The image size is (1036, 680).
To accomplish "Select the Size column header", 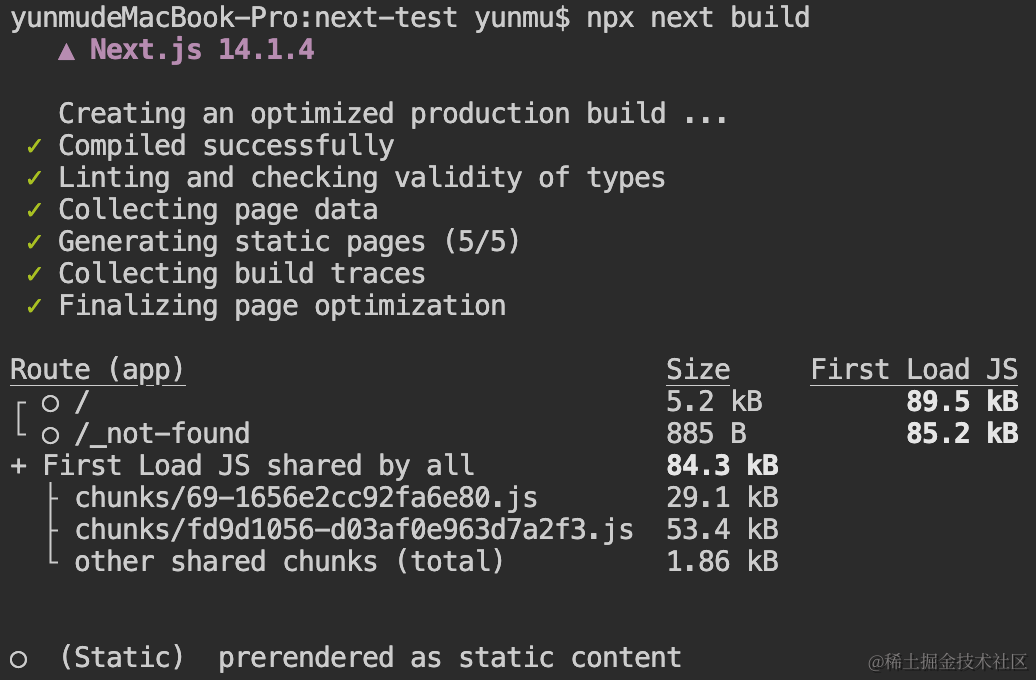I will click(698, 369).
